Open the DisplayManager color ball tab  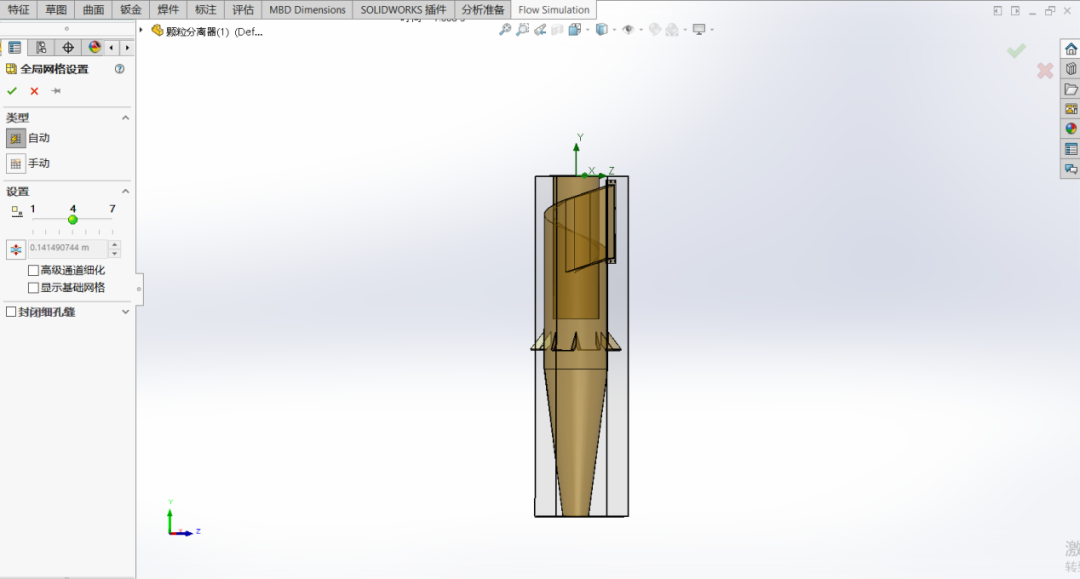[94, 48]
